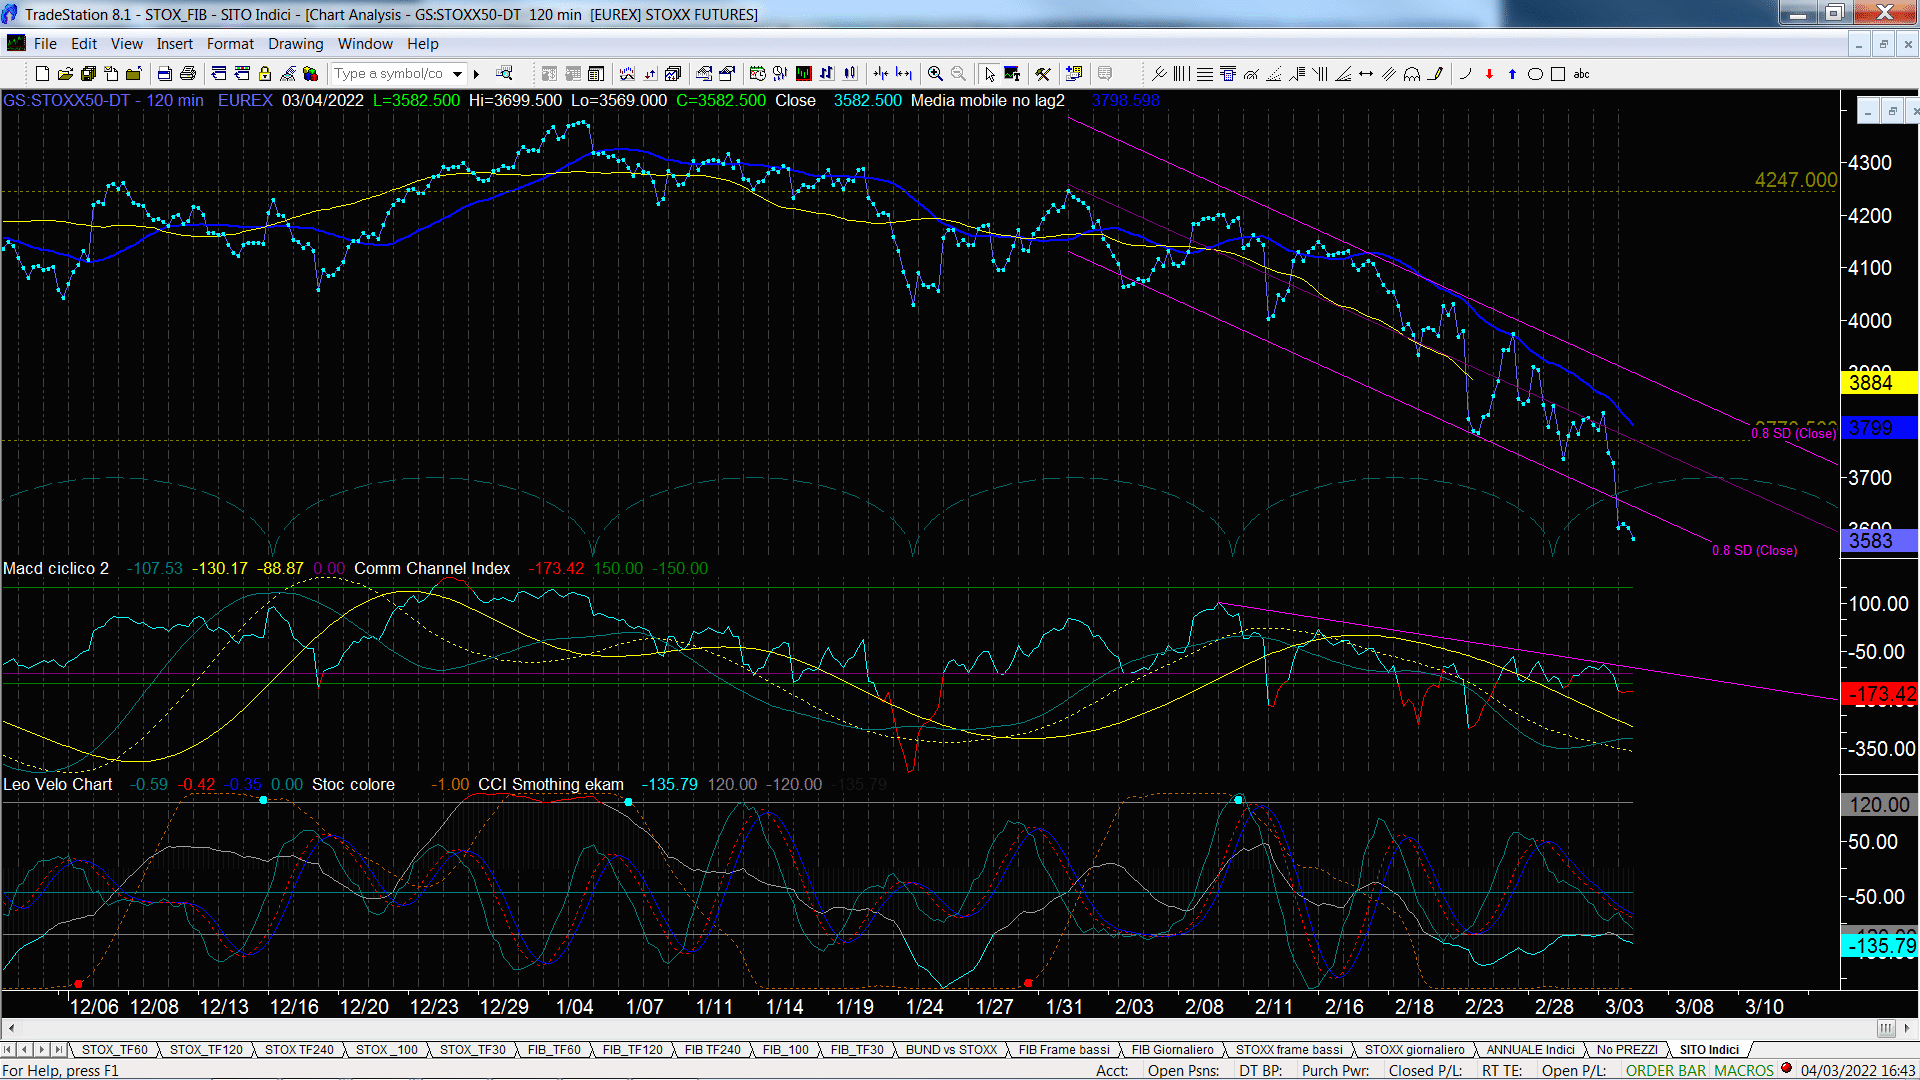Switch to the FIB Giornaliero tab
Image resolution: width=1920 pixels, height=1080 pixels.
pos(1172,1049)
